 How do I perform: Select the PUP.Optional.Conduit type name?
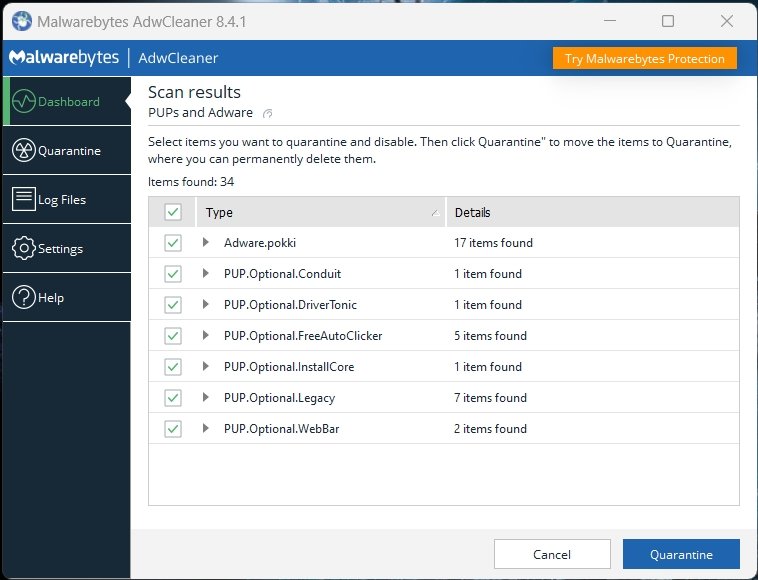point(282,274)
